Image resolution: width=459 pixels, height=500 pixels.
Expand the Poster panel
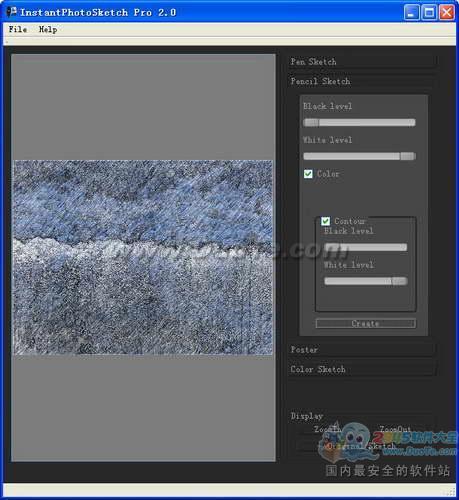[363, 349]
